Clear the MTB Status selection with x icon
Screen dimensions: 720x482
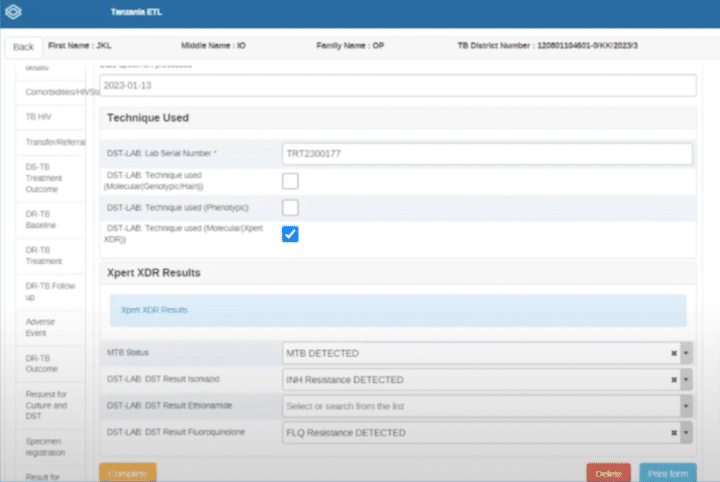click(x=674, y=353)
